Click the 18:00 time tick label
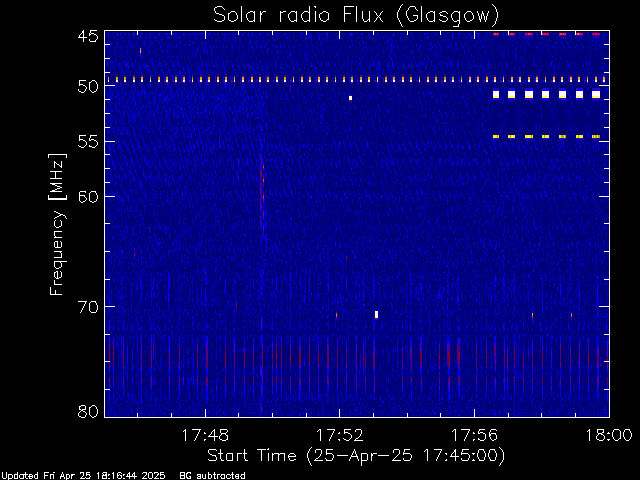The height and width of the screenshot is (480, 640). point(609,435)
